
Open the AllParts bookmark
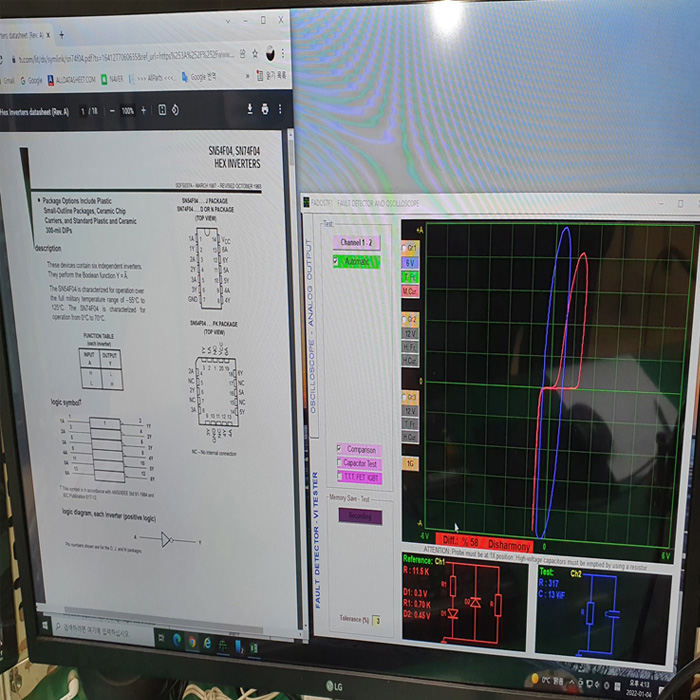152,78
